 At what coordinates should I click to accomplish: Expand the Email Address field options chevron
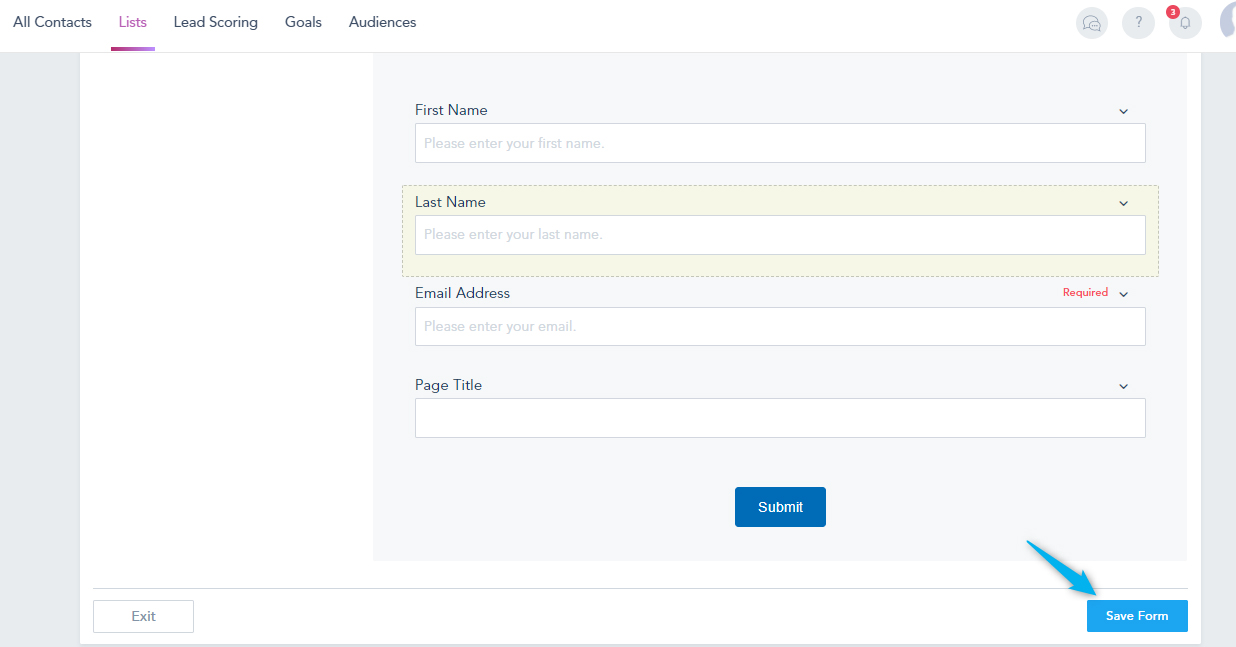pos(1123,294)
